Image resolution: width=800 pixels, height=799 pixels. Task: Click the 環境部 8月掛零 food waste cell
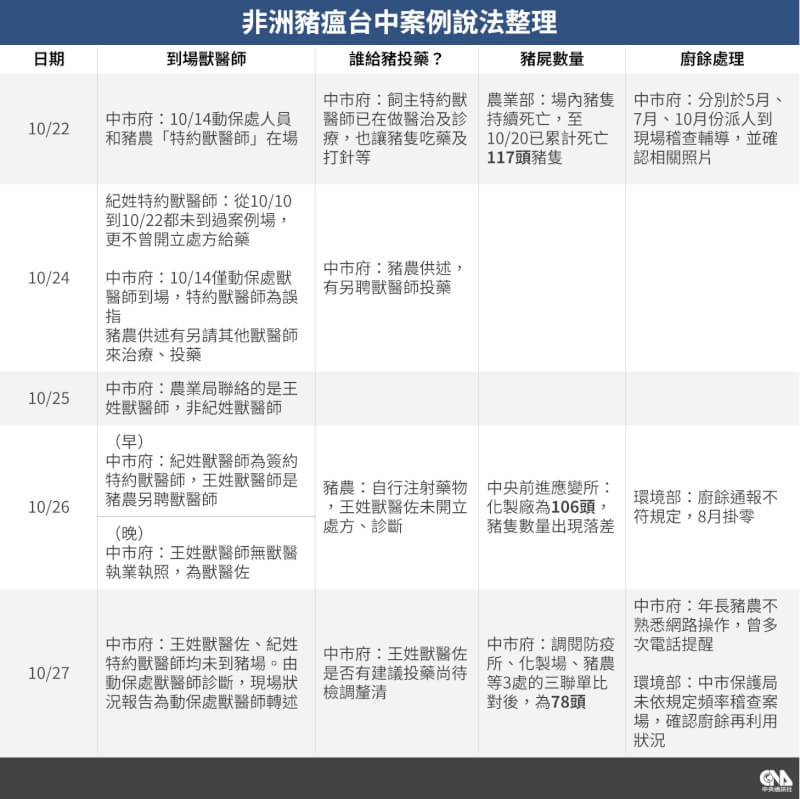[710, 507]
